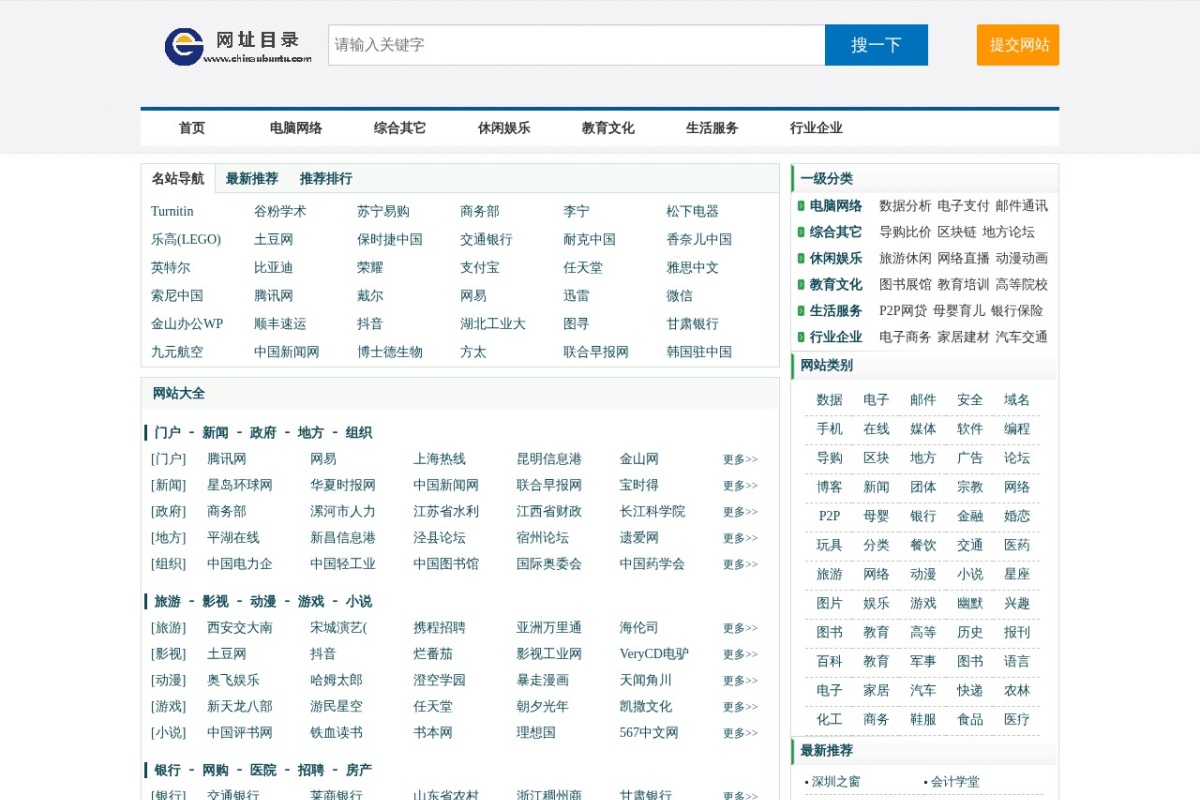The image size is (1200, 800).
Task: Click the green bullet icon beside 休闲娱乐
Action: tap(801, 258)
